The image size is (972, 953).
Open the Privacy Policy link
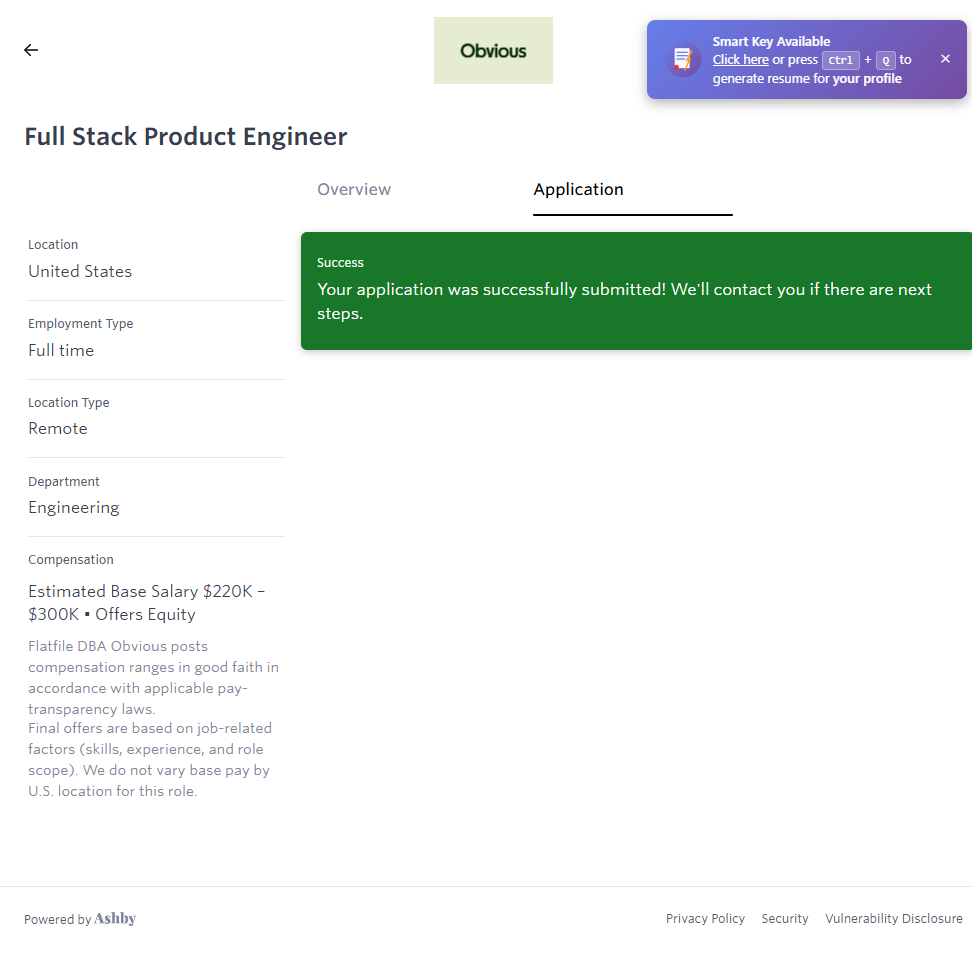pos(705,919)
